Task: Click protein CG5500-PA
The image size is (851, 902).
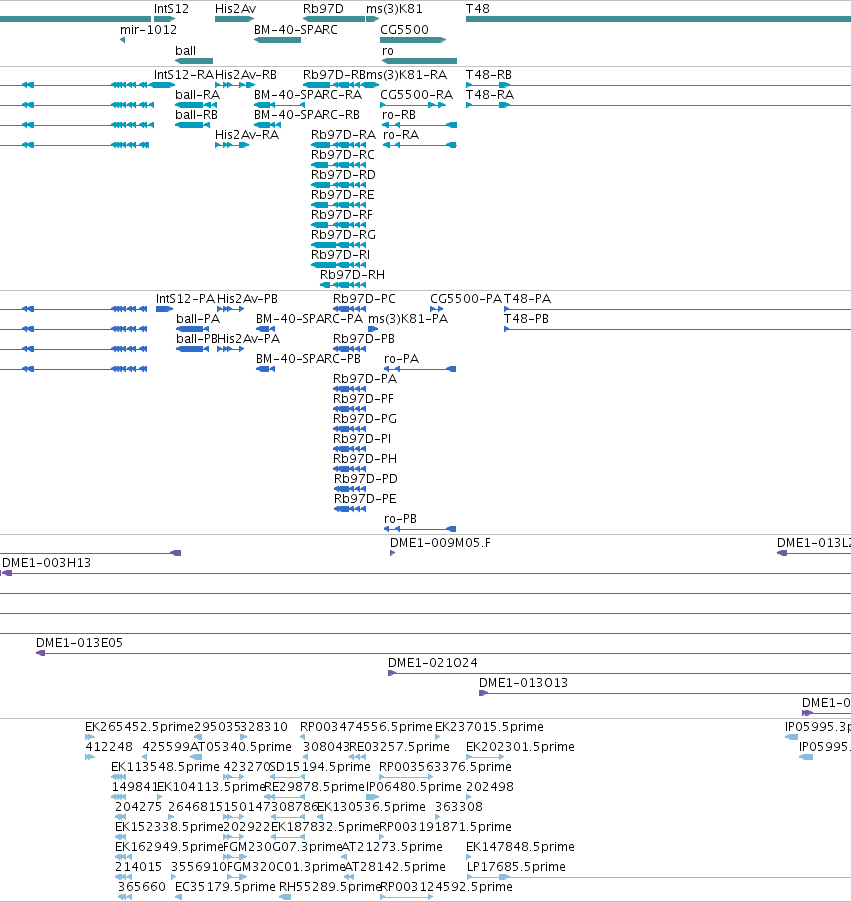Action: click(465, 299)
